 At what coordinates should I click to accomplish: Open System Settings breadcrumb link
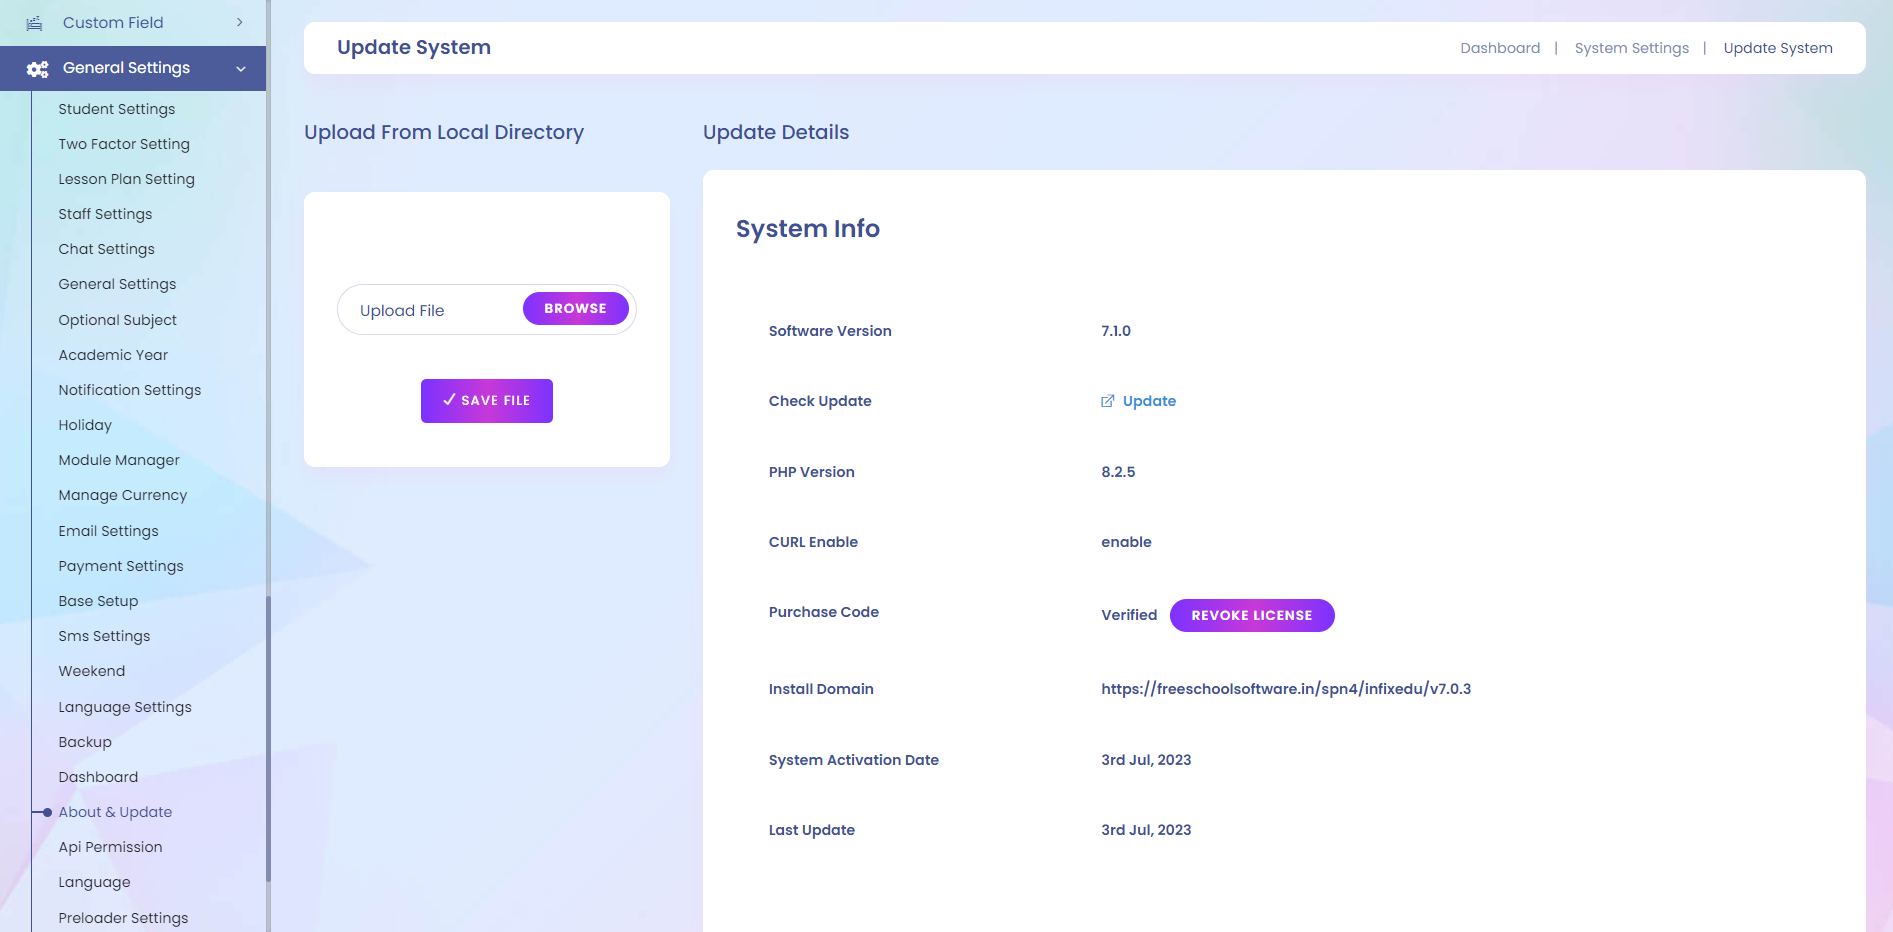[1631, 48]
